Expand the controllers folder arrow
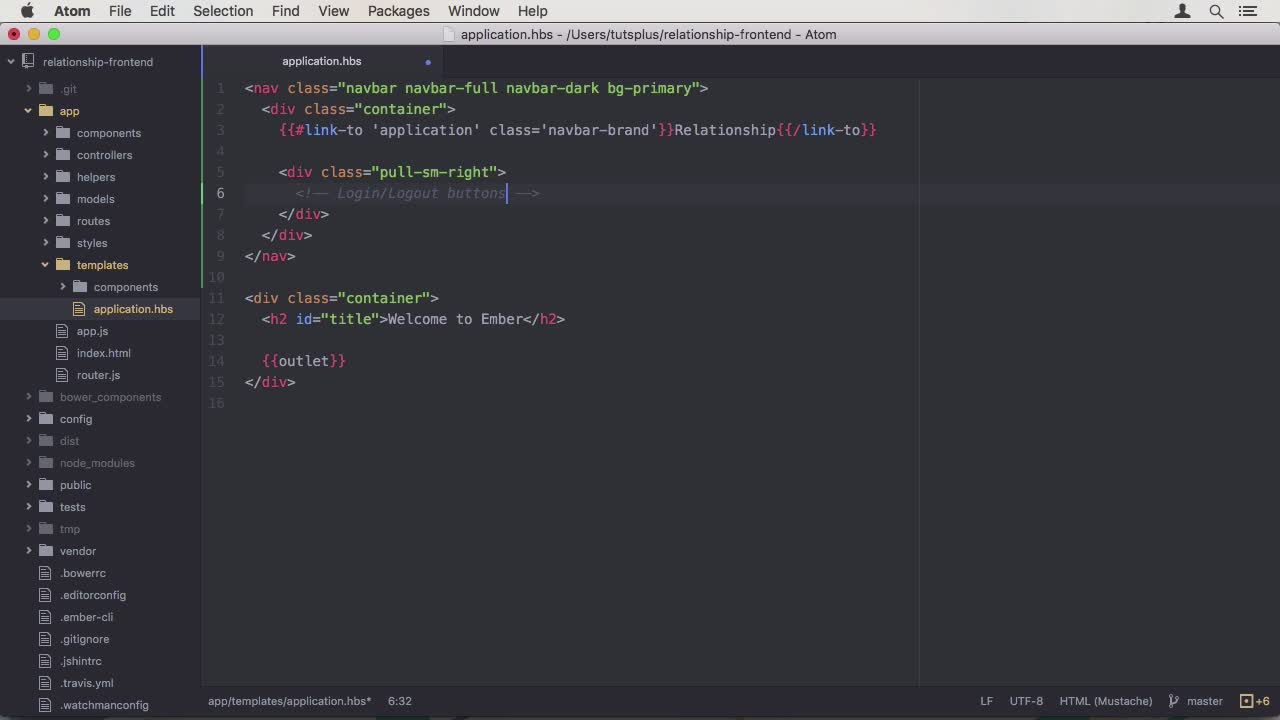 [x=45, y=155]
